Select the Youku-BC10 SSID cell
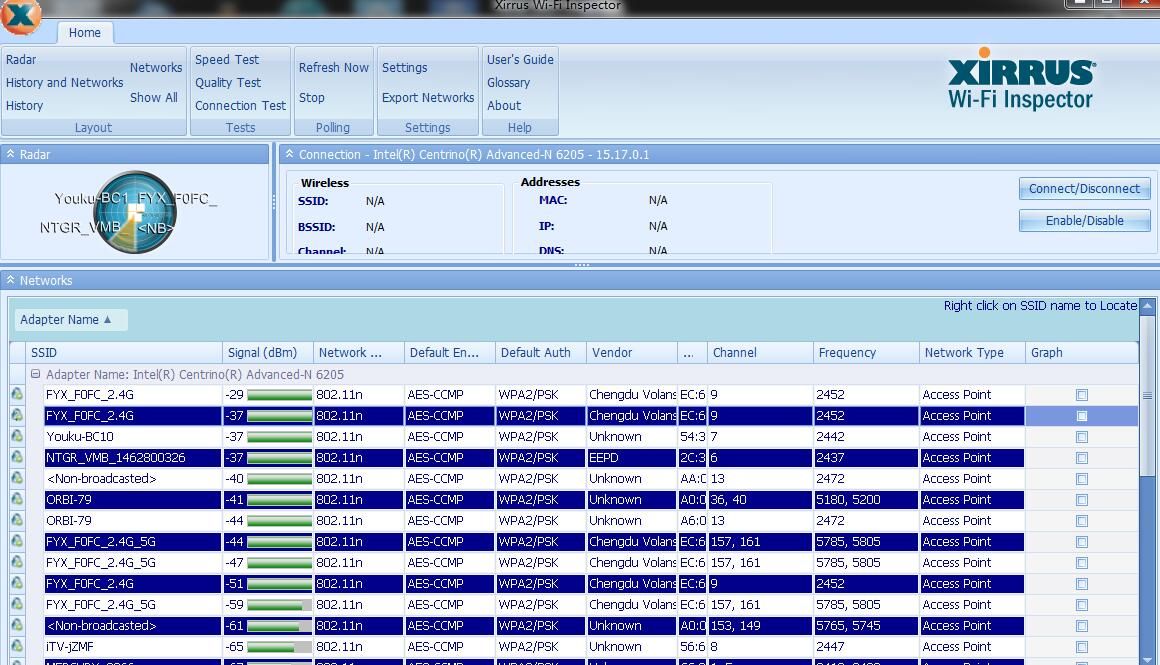1160x665 pixels. click(132, 437)
